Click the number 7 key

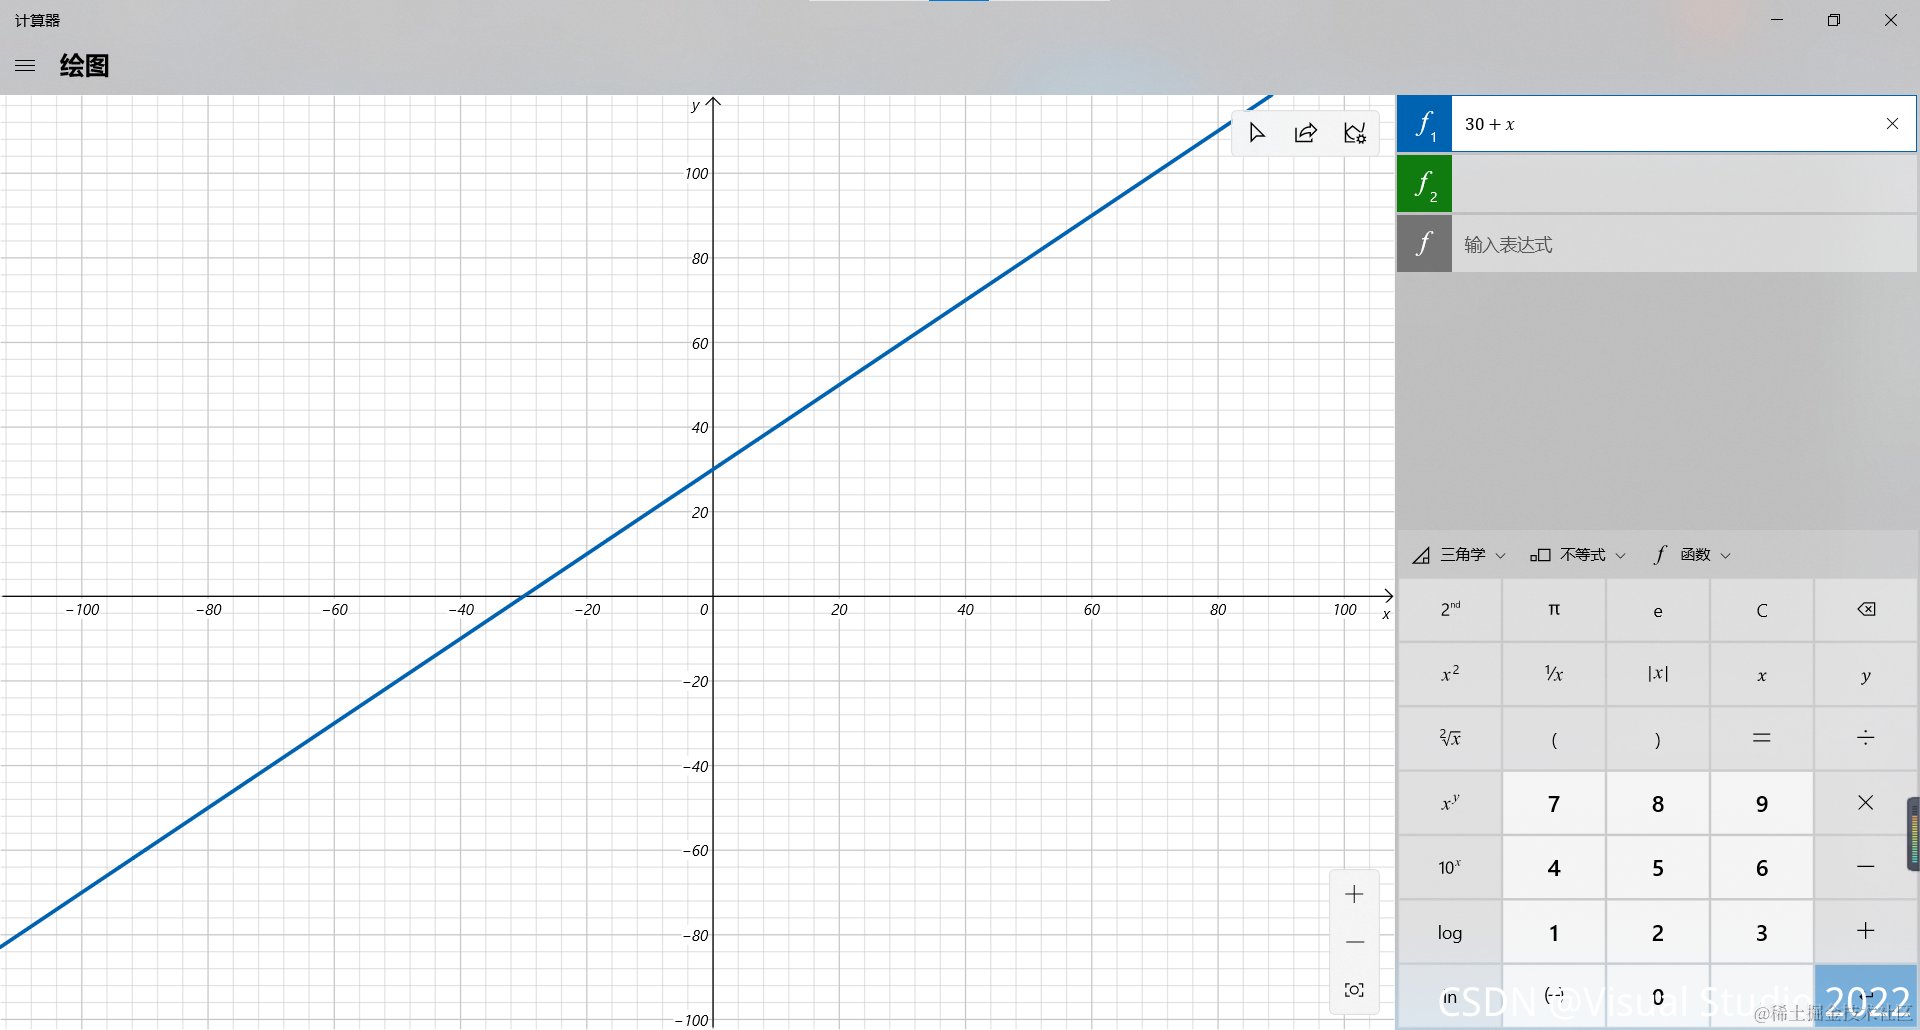coord(1554,803)
